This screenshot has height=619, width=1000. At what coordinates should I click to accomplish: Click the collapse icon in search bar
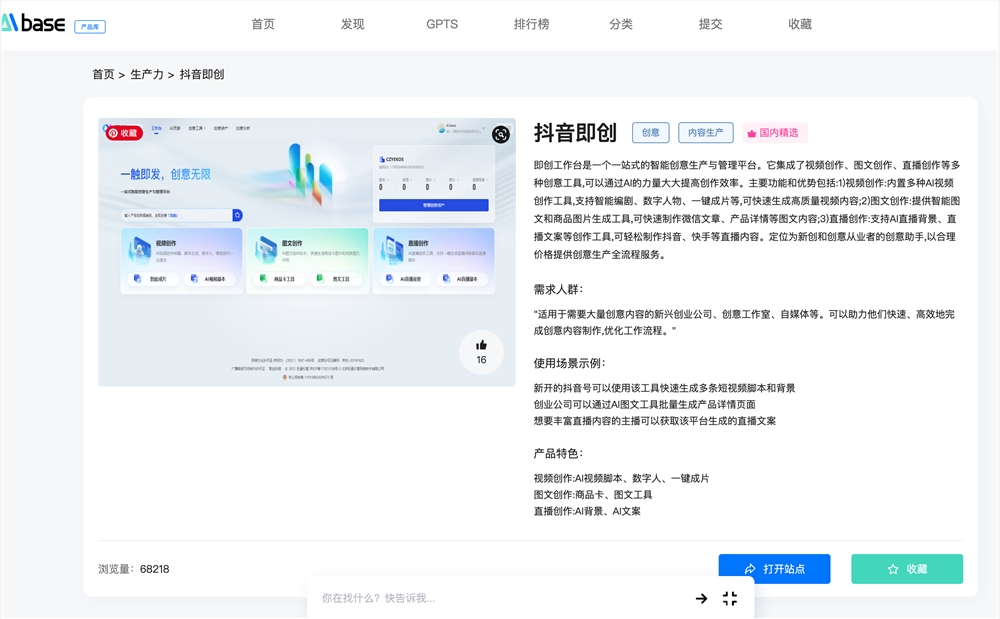pyautogui.click(x=730, y=598)
